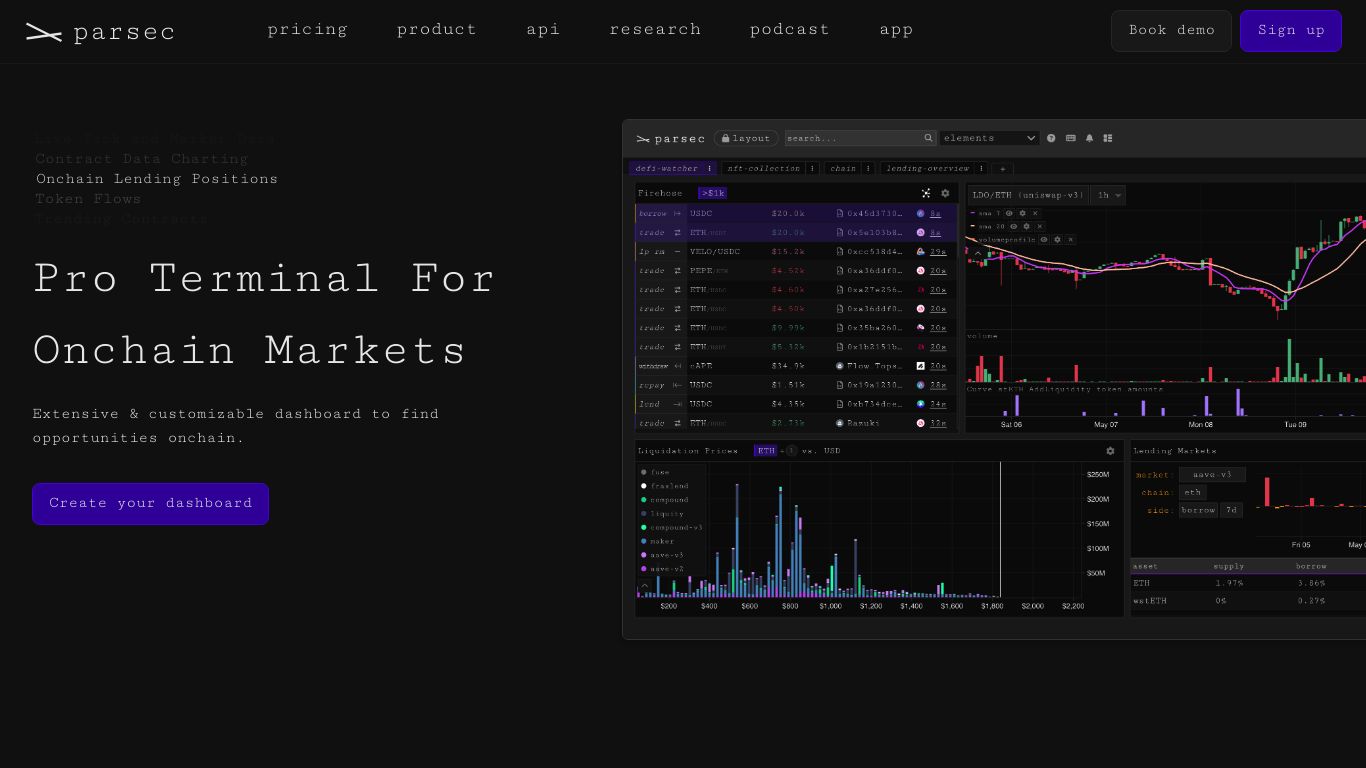Open options menu of lending-overview tab
The image size is (1366, 768).
[x=982, y=168]
